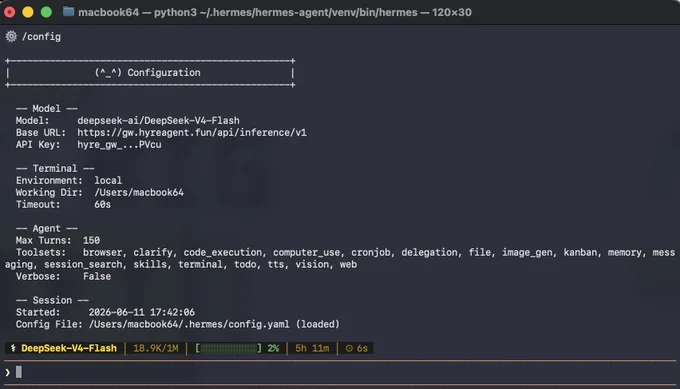
Task: Click the lightning icon before DeepSeek-V4-Flash
Action: [x=13, y=348]
